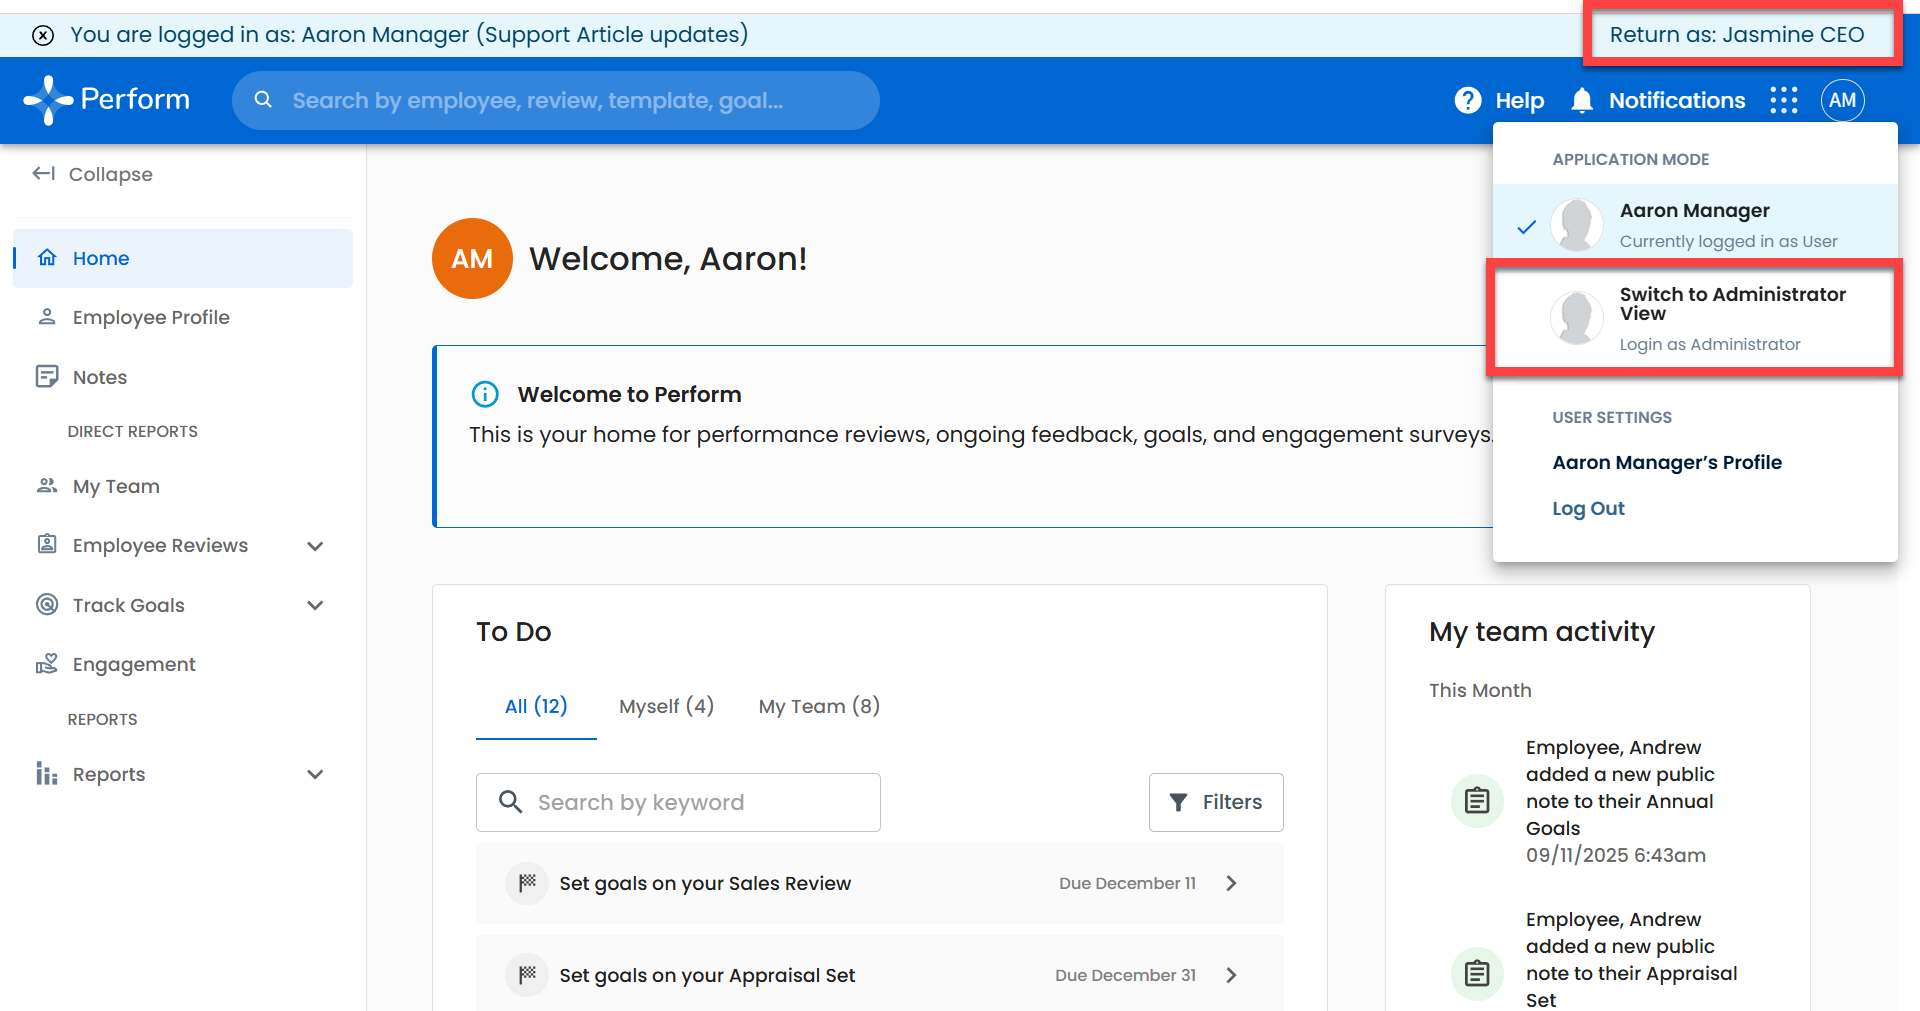Click the note icon for Appraisal Set activity
This screenshot has height=1011, width=1920.
click(x=1477, y=973)
